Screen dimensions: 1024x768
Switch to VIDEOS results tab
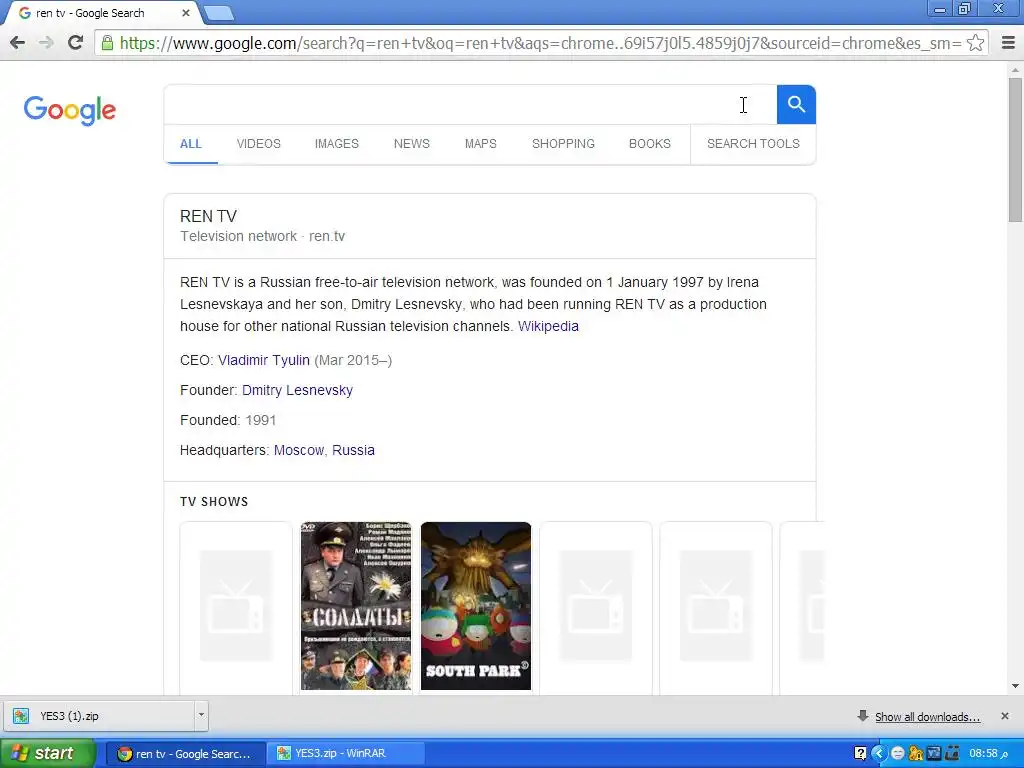coord(259,144)
